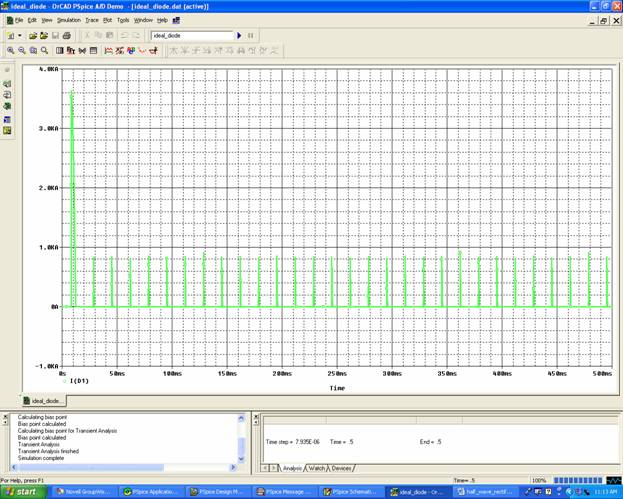623x499 pixels.
Task: Click the simulation progress bar in status bar
Action: [x=578, y=480]
